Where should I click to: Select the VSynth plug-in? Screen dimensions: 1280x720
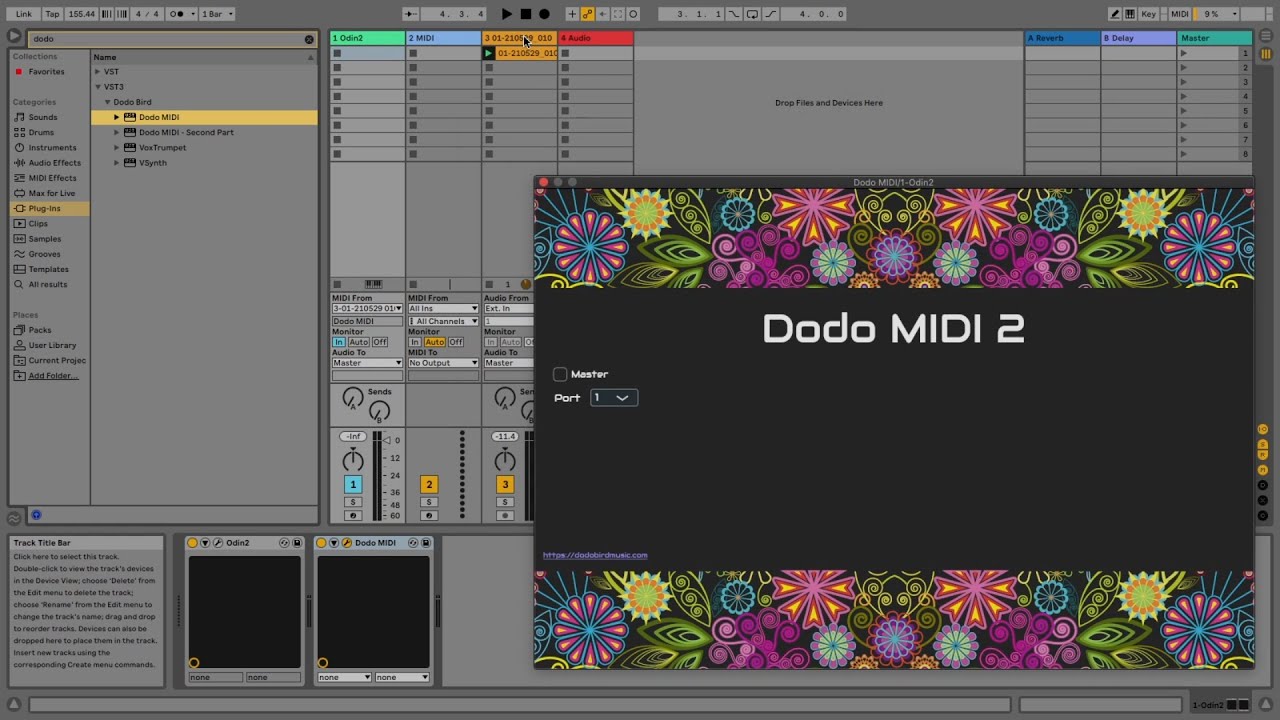153,163
